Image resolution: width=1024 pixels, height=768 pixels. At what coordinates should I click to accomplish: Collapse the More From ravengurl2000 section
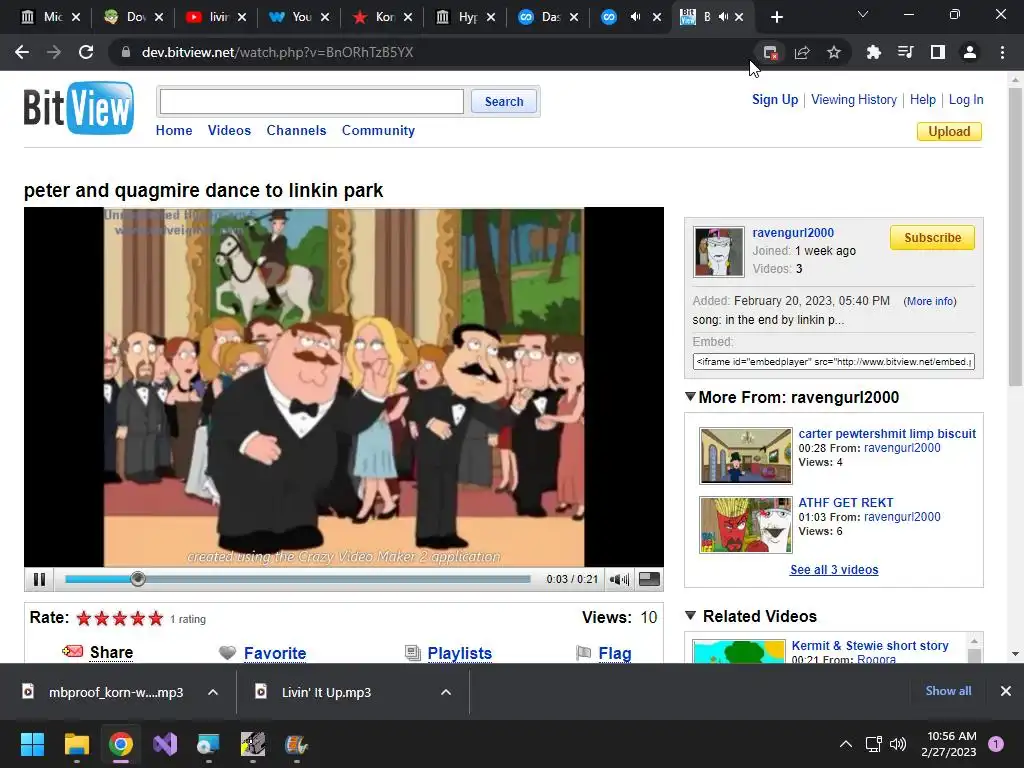[690, 396]
